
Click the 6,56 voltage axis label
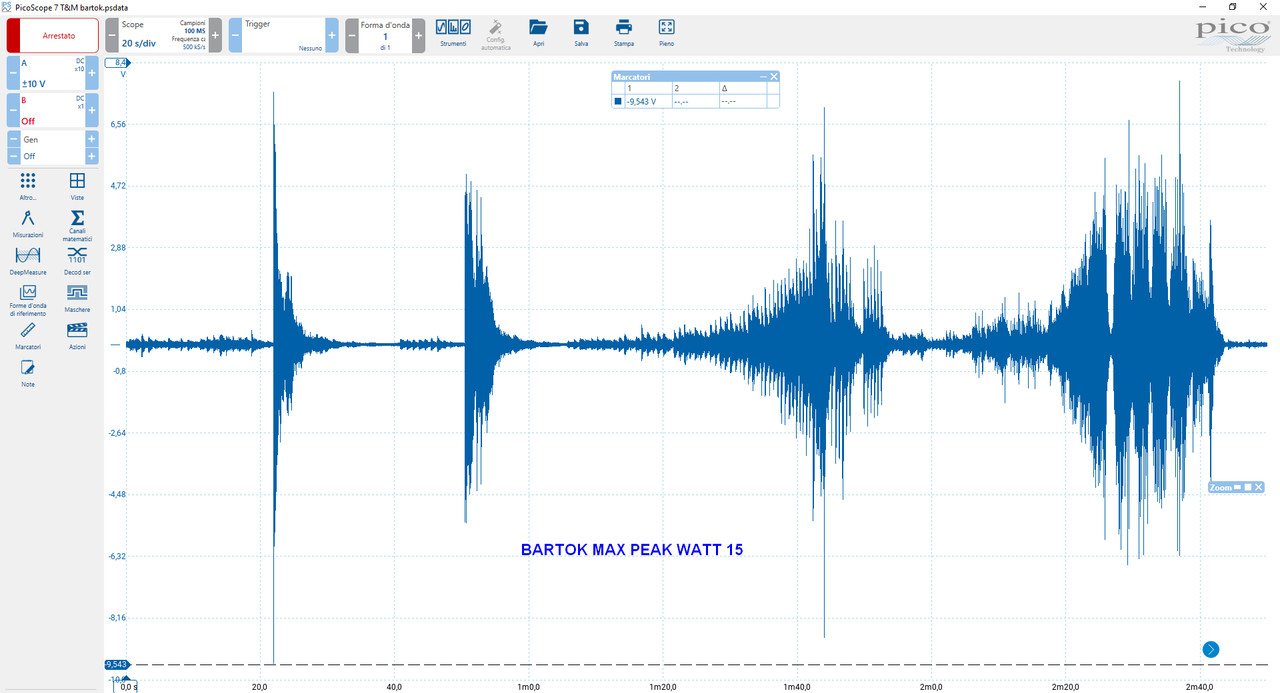[119, 124]
